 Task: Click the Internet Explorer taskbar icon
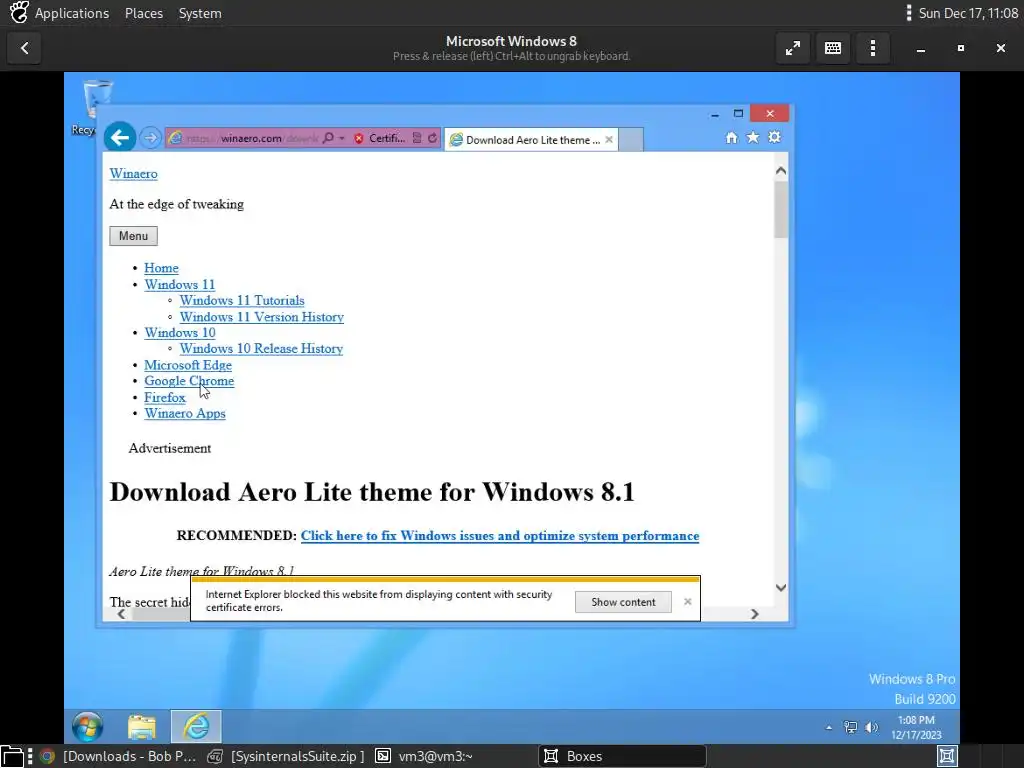click(196, 726)
